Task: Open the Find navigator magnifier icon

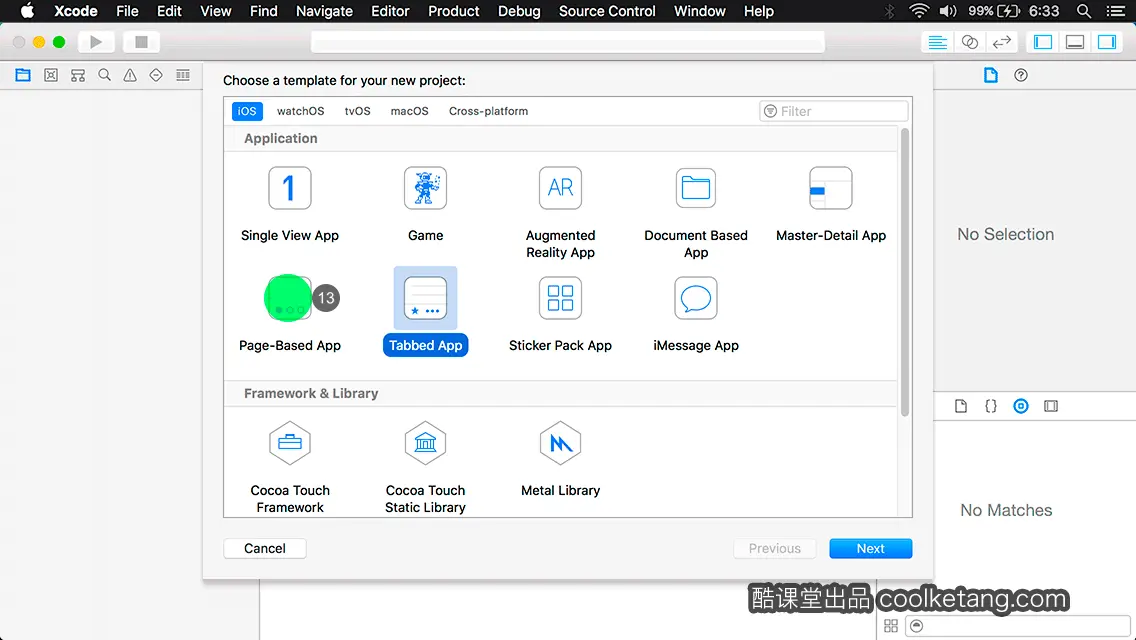Action: tap(104, 75)
